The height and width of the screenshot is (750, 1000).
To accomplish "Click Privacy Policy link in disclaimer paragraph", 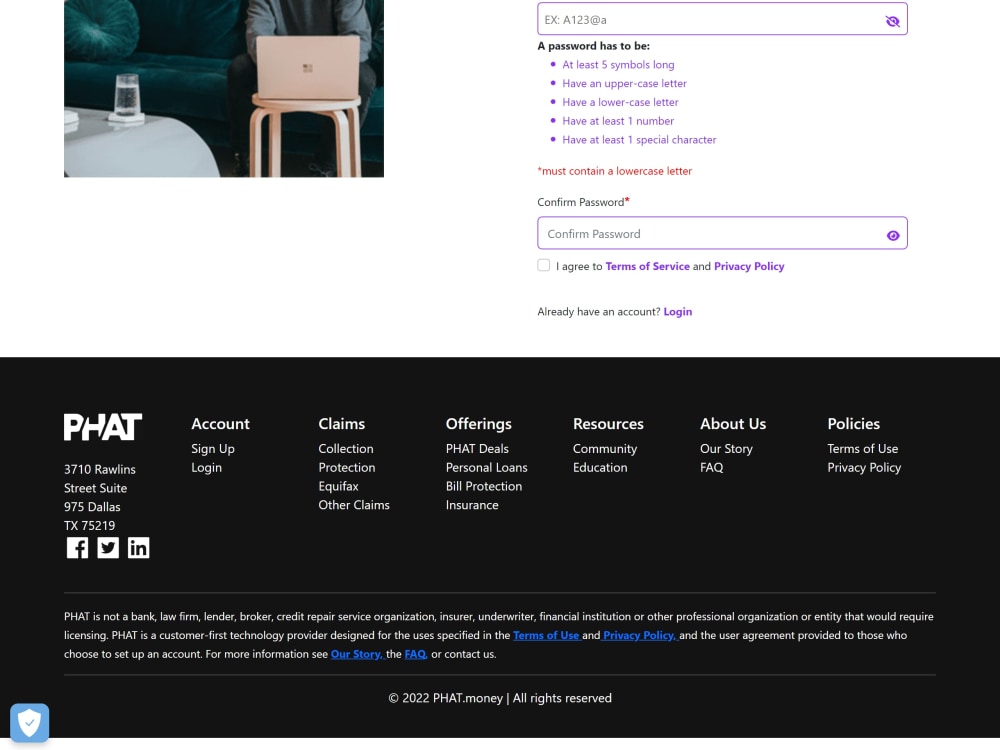I will 638,635.
